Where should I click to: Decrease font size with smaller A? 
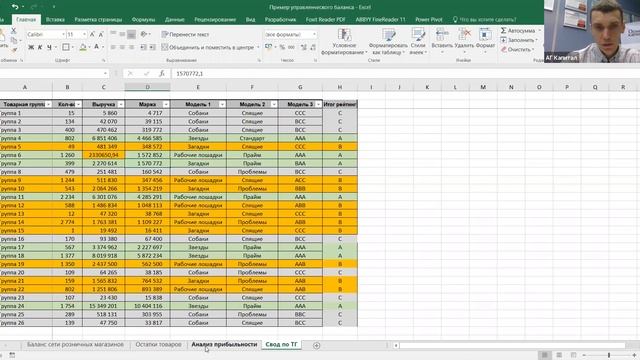[x=101, y=34]
